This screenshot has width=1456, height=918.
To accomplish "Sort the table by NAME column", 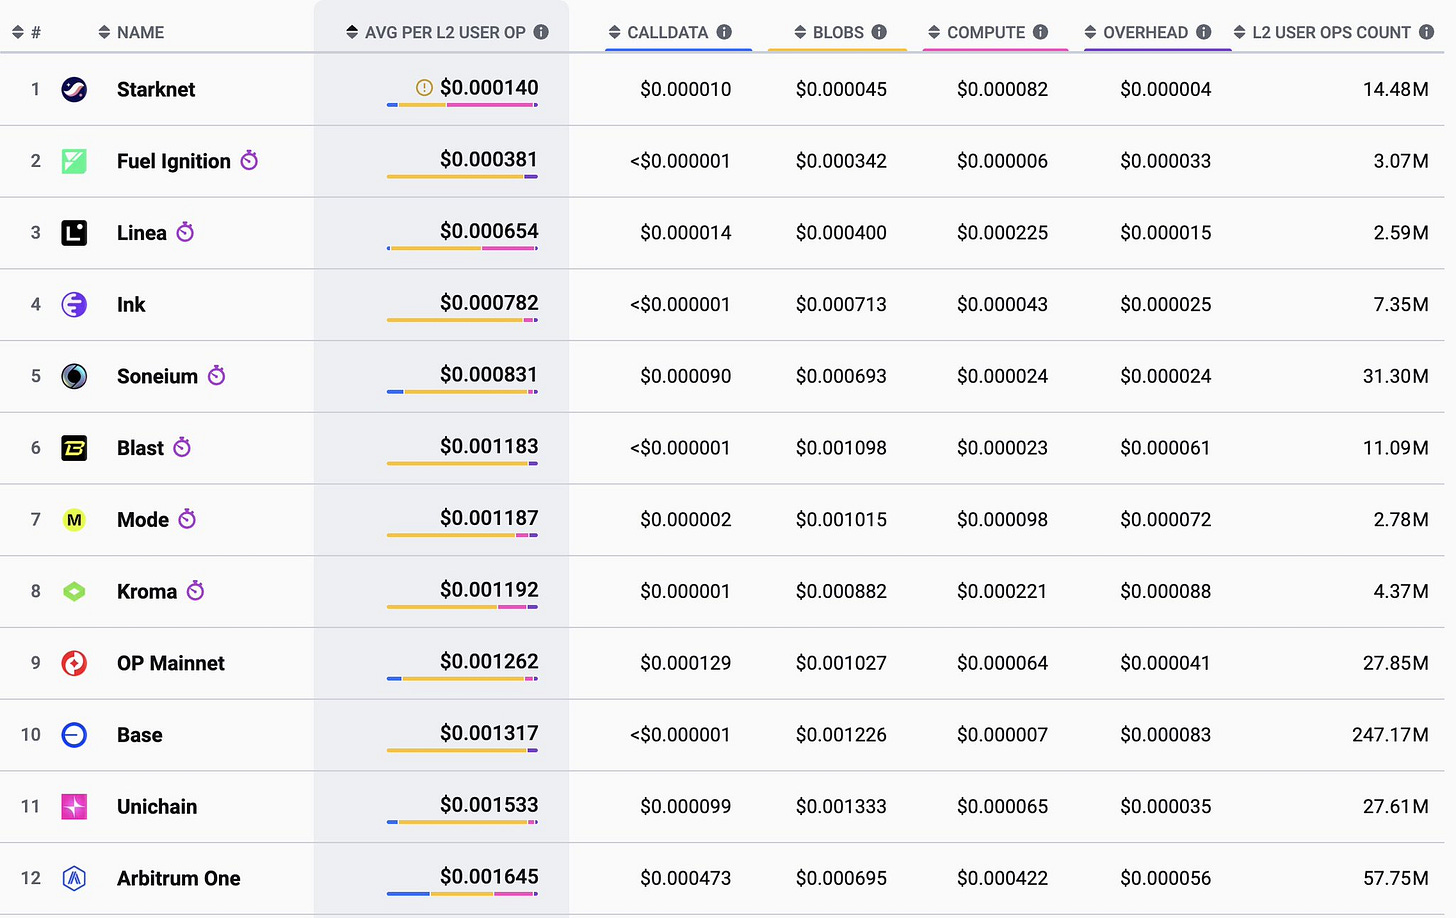I will pos(131,33).
